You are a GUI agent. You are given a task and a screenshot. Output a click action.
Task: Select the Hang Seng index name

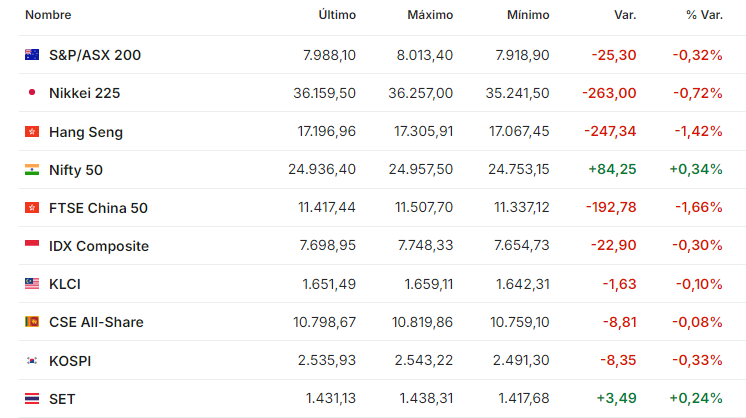86,132
